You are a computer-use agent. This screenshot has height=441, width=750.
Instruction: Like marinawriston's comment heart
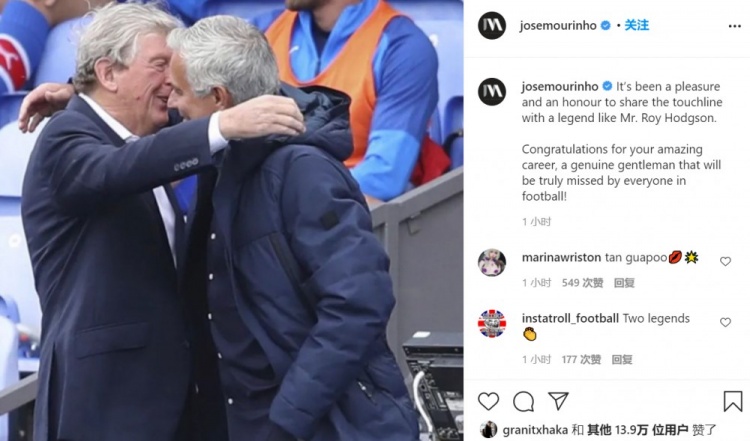726,261
